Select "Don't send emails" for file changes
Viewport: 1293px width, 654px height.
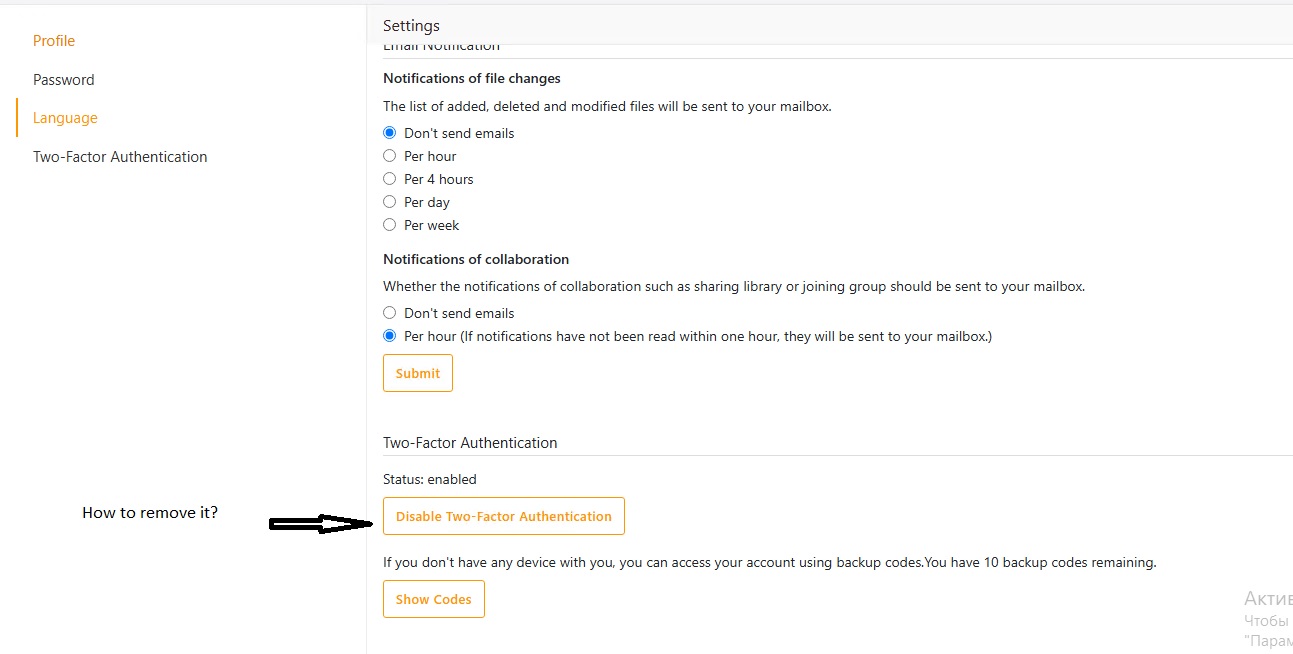pos(390,133)
